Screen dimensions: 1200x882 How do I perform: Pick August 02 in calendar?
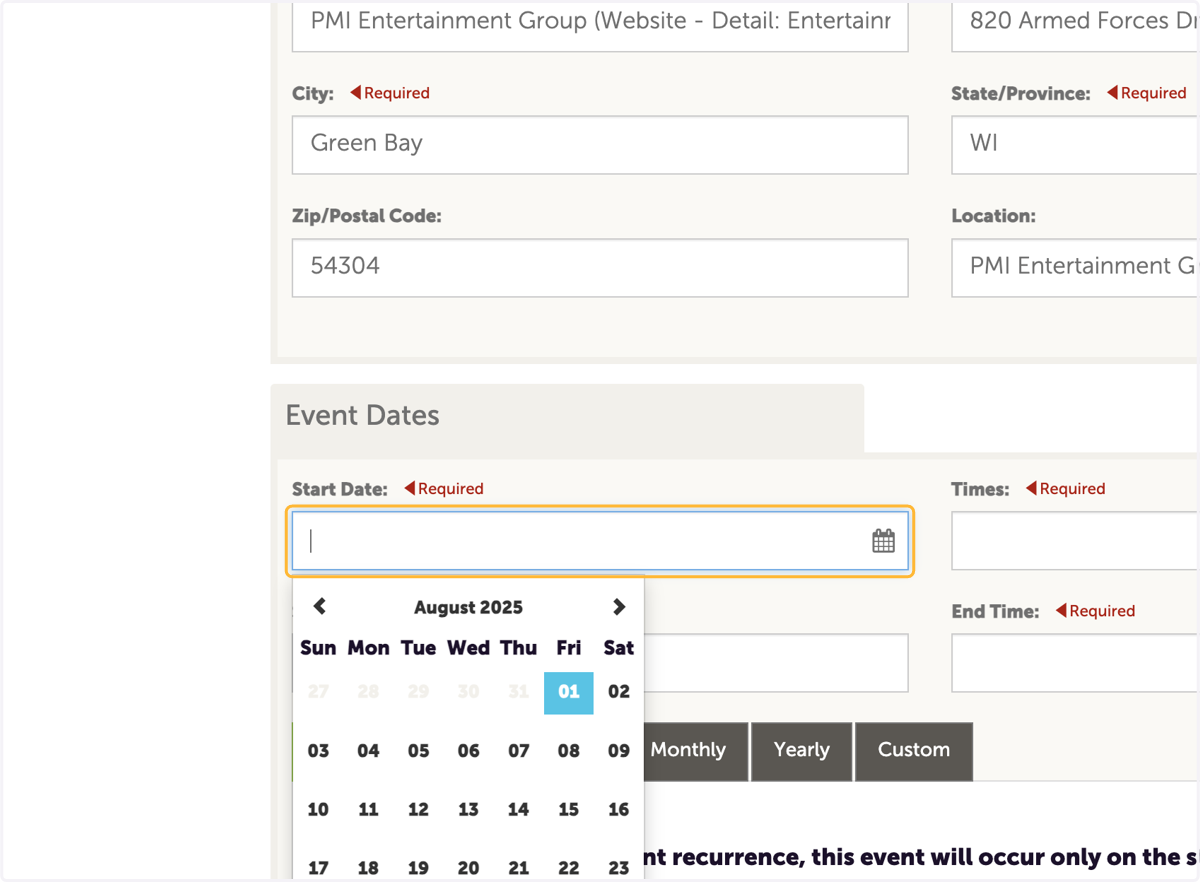619,692
